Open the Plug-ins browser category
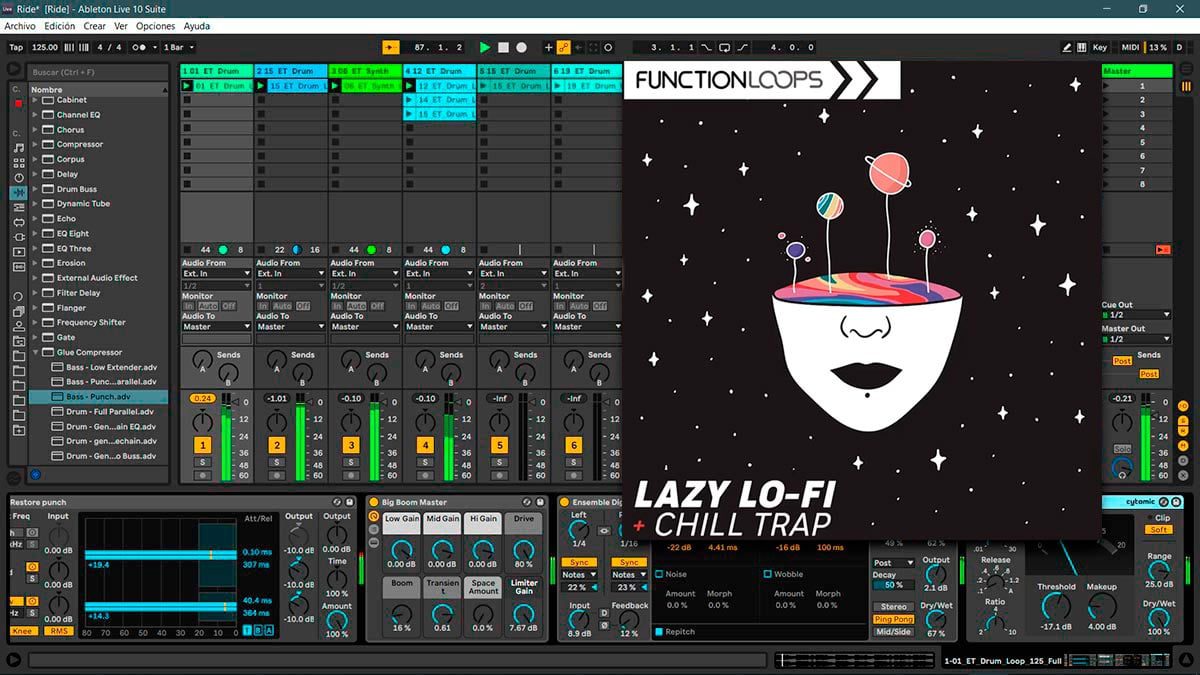This screenshot has height=675, width=1200. coord(18,237)
